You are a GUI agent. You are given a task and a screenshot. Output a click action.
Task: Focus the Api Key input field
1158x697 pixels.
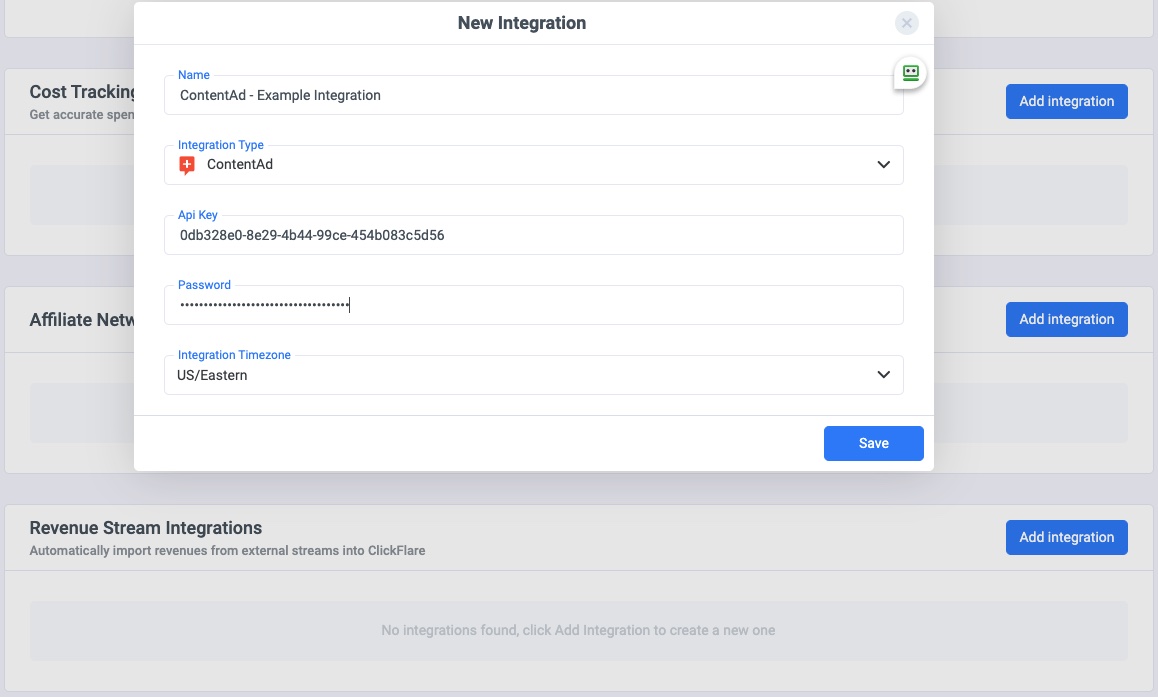pyautogui.click(x=533, y=236)
